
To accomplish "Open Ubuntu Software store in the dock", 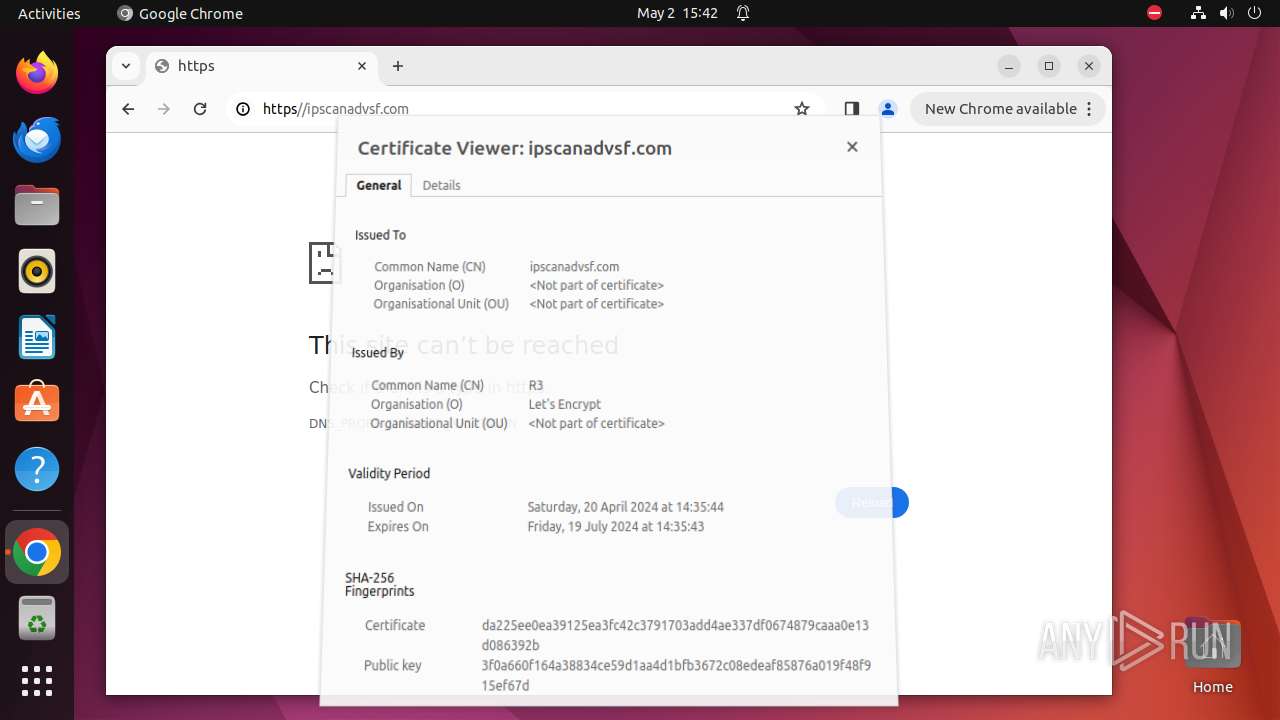I will coord(37,403).
